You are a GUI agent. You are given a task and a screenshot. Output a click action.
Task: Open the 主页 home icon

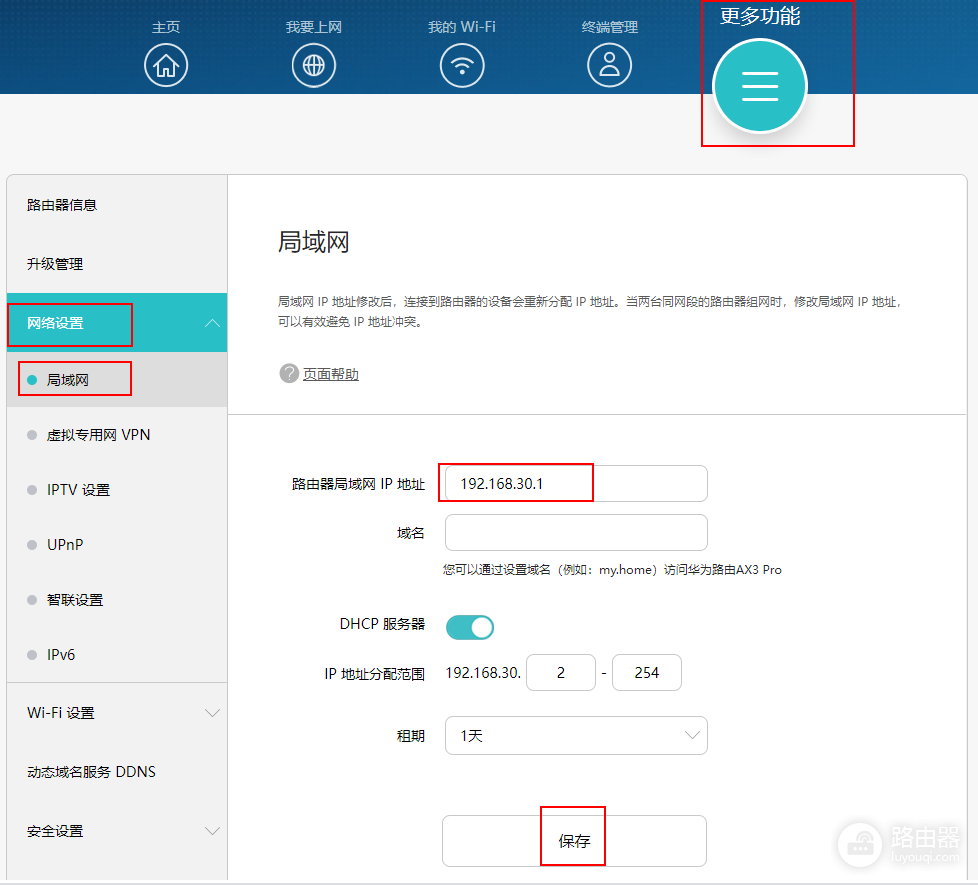(166, 65)
